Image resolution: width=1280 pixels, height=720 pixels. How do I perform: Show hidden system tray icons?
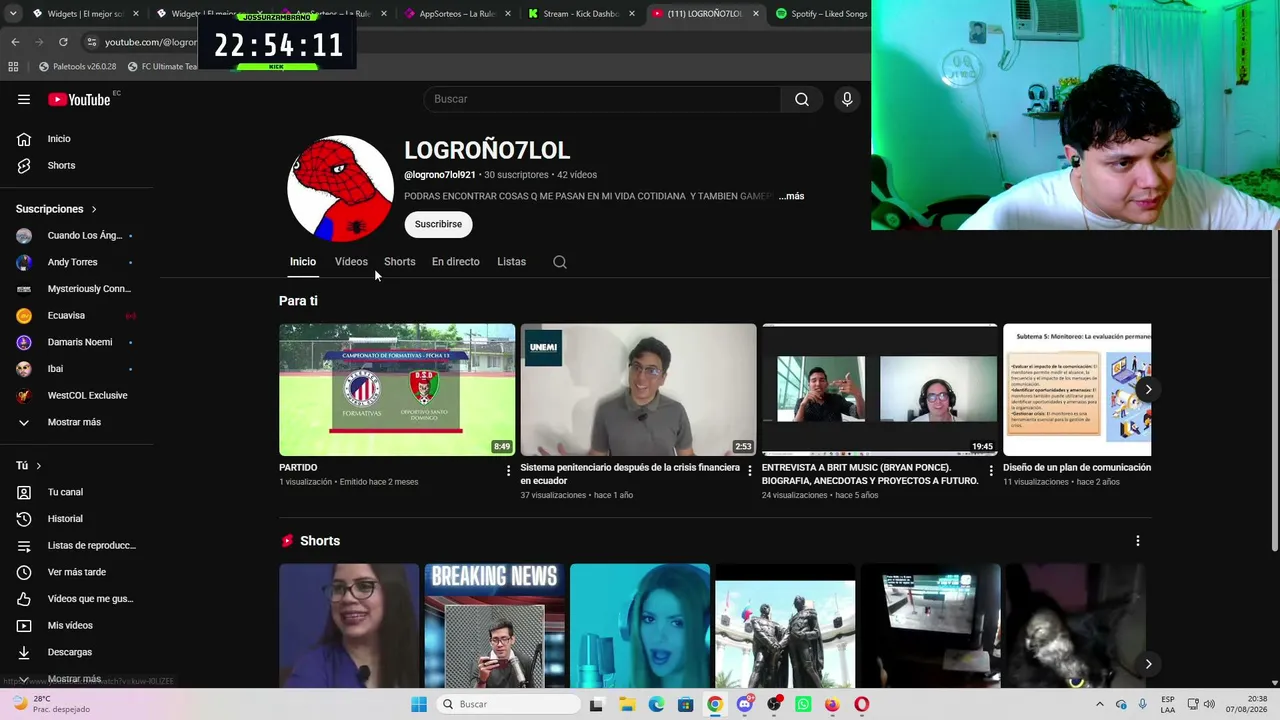(1100, 704)
